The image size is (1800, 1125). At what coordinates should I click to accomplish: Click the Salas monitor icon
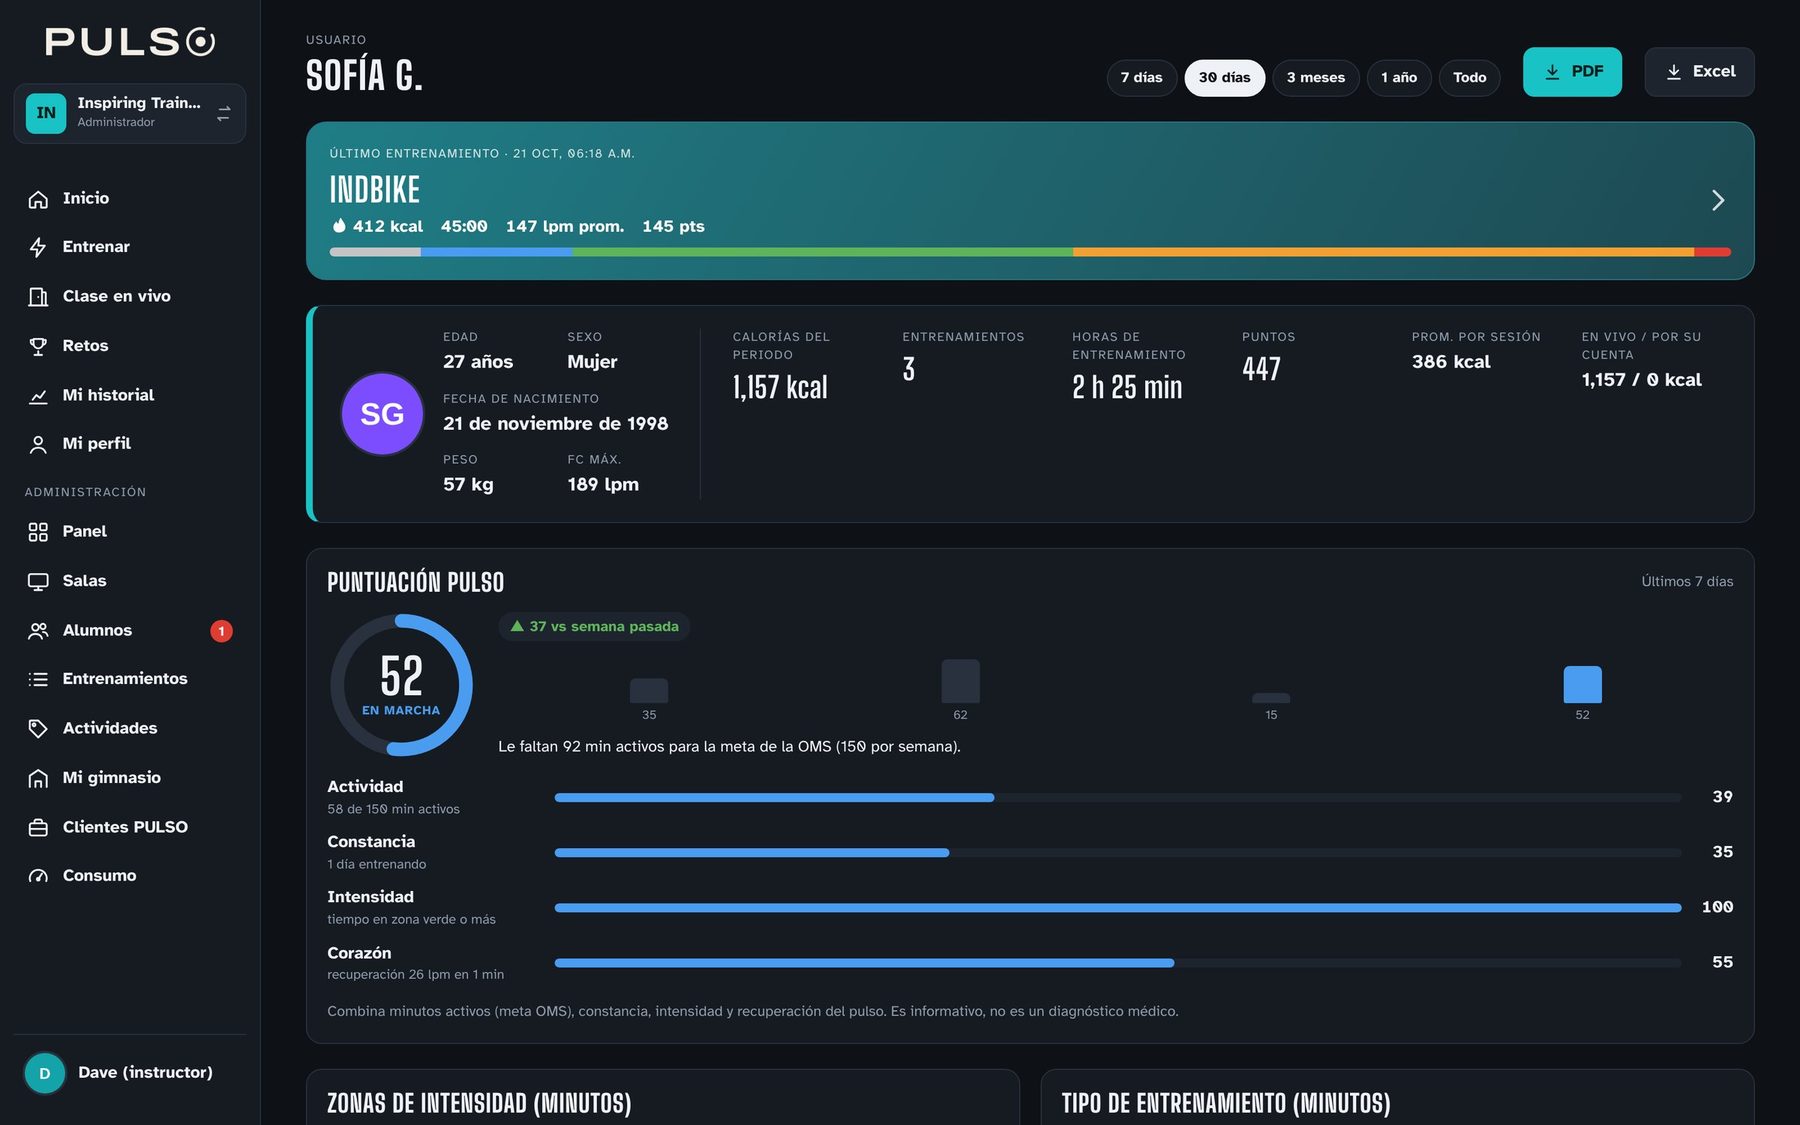[38, 582]
